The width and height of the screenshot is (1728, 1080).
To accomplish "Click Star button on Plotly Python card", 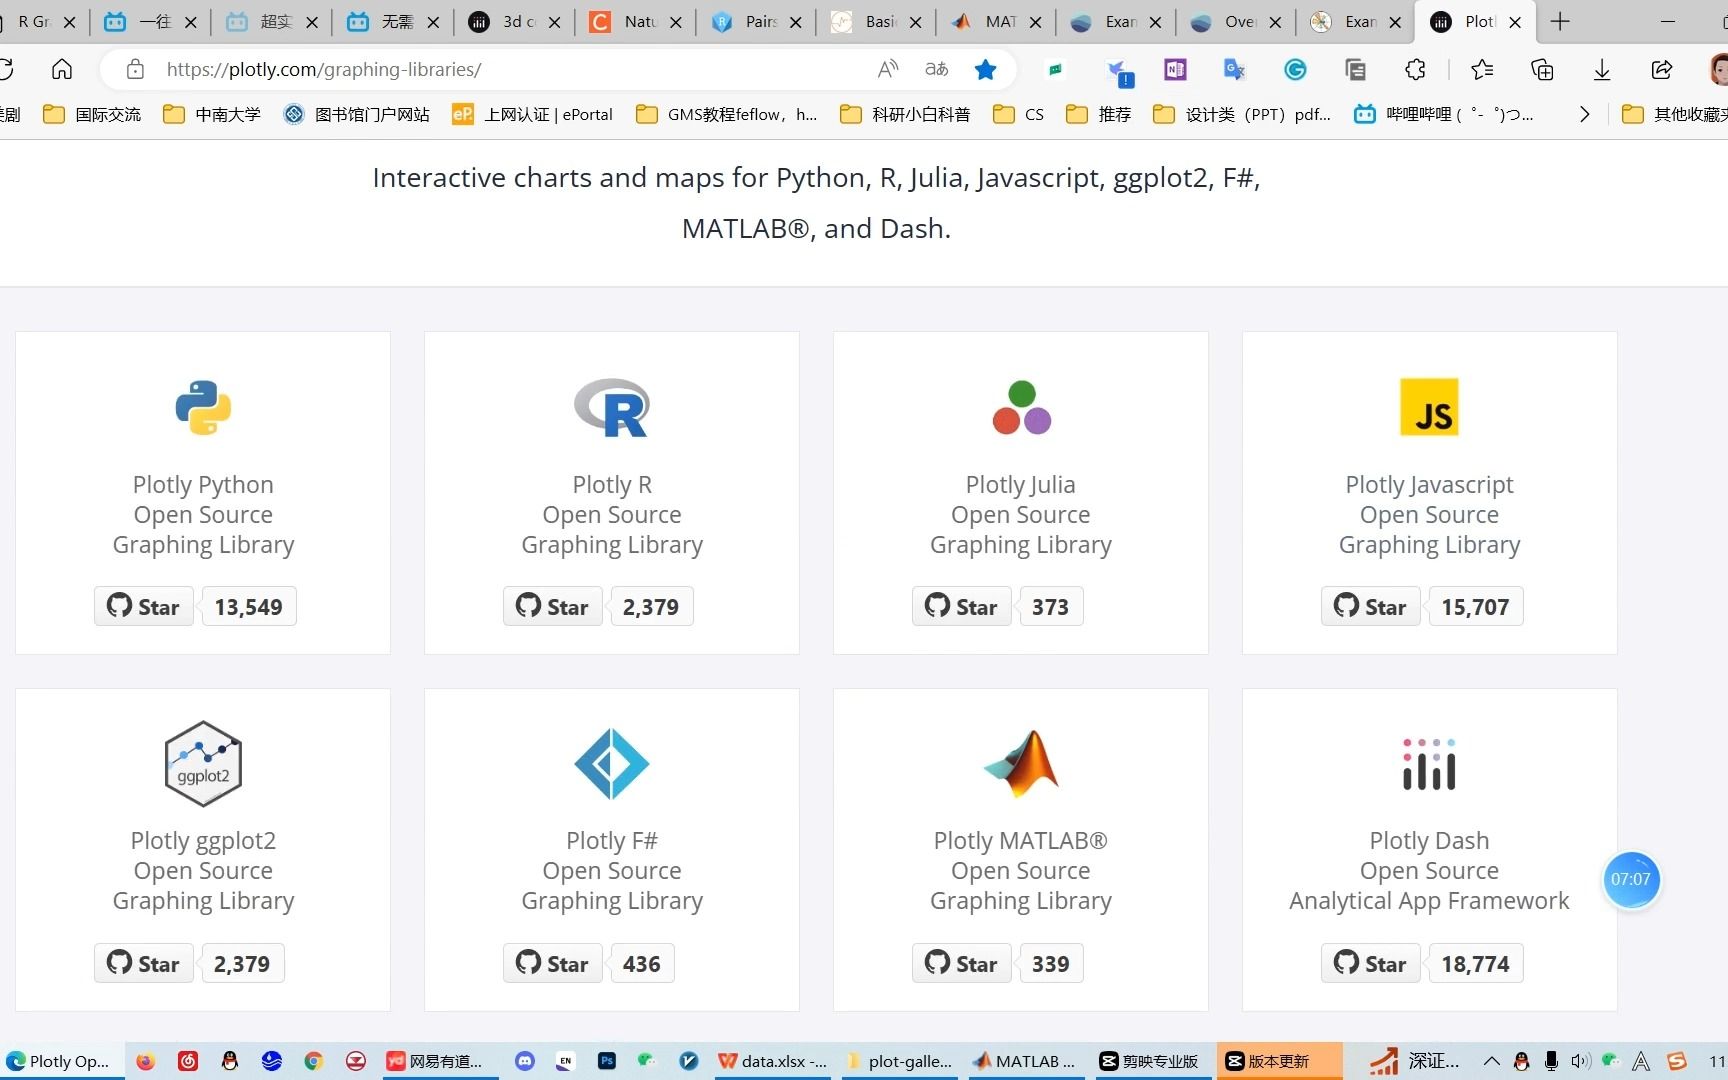I will (x=144, y=606).
